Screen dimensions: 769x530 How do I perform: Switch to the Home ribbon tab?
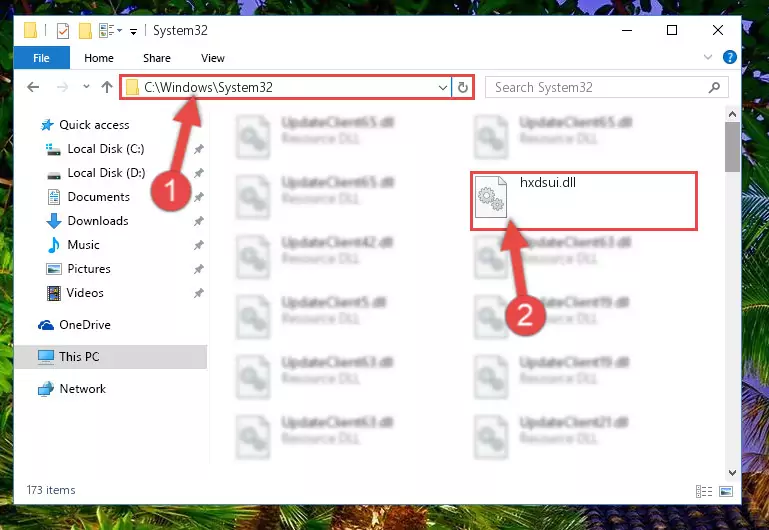pos(99,58)
